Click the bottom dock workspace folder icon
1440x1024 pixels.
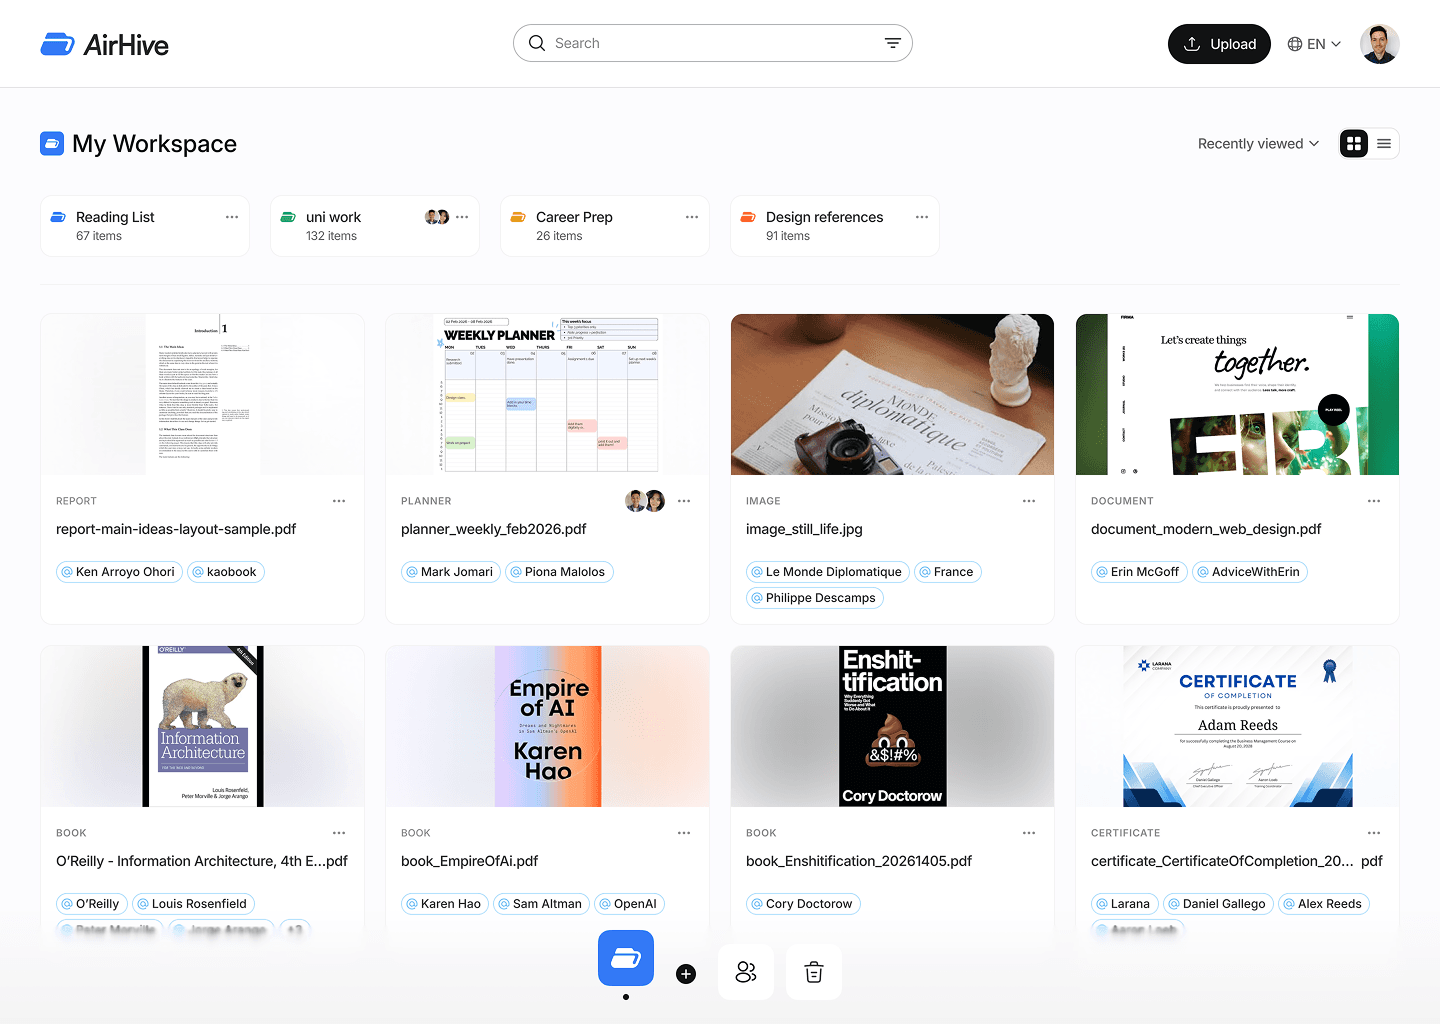[626, 958]
